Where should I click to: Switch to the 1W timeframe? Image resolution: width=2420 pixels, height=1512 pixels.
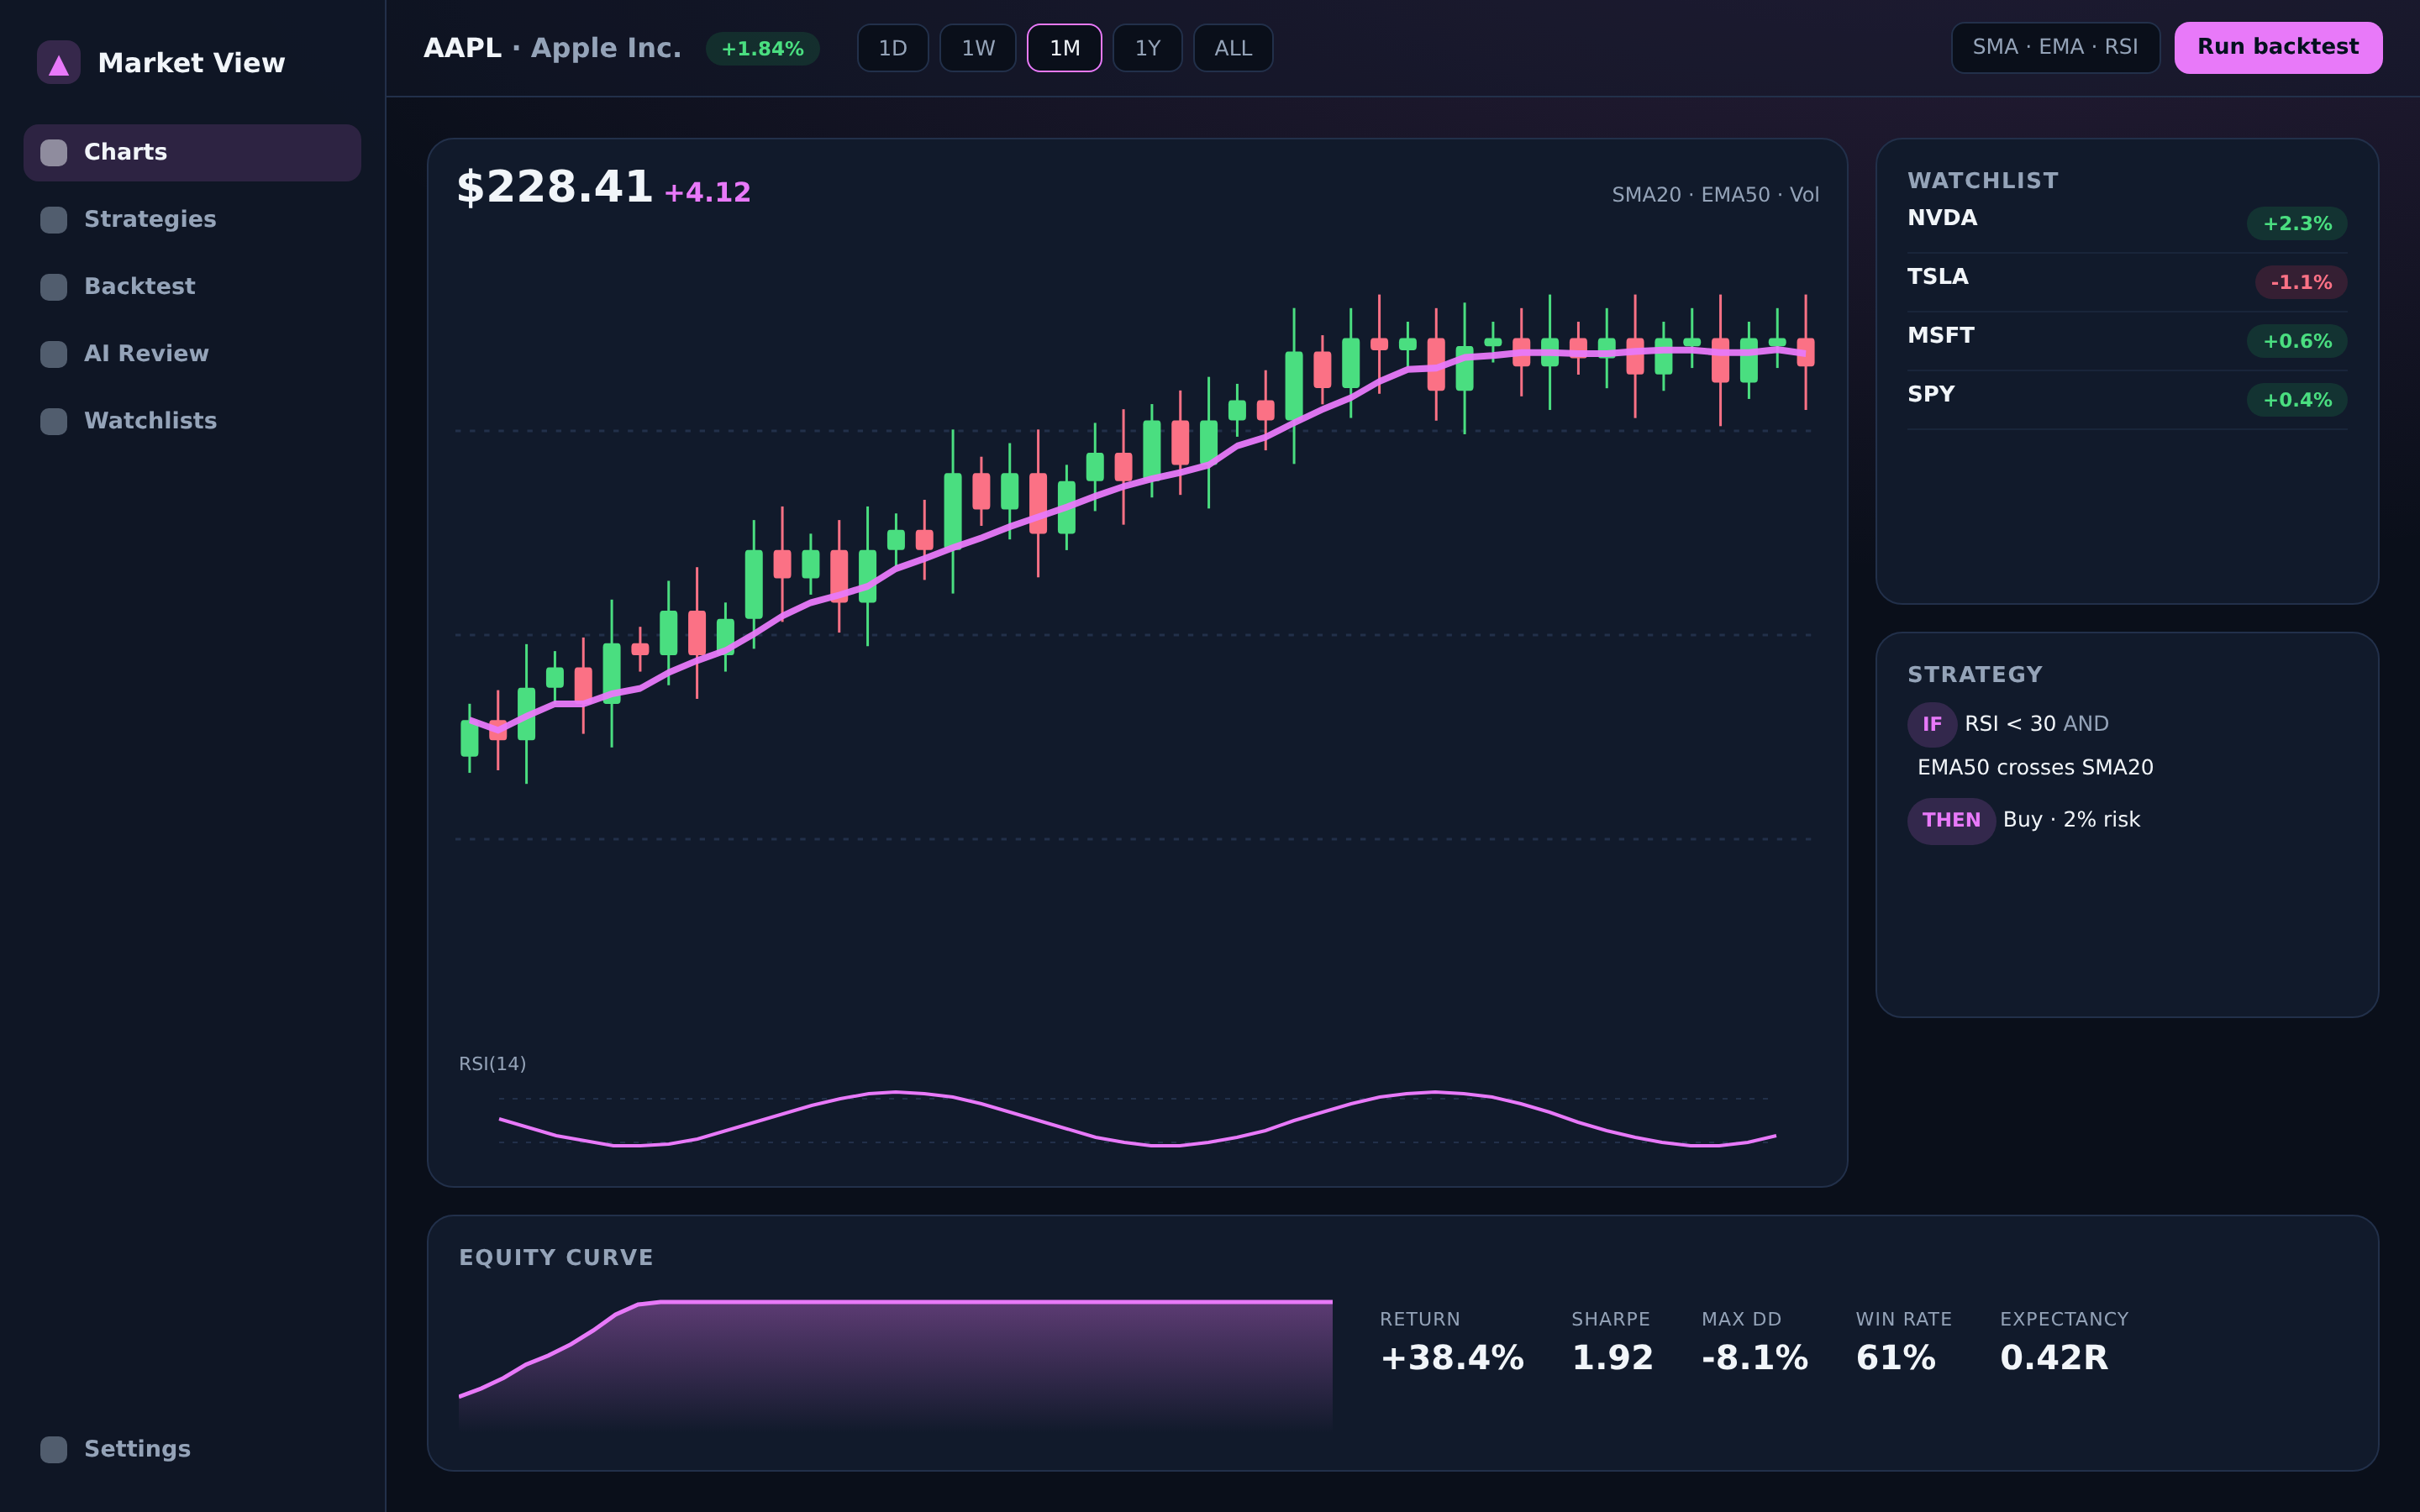pyautogui.click(x=978, y=48)
